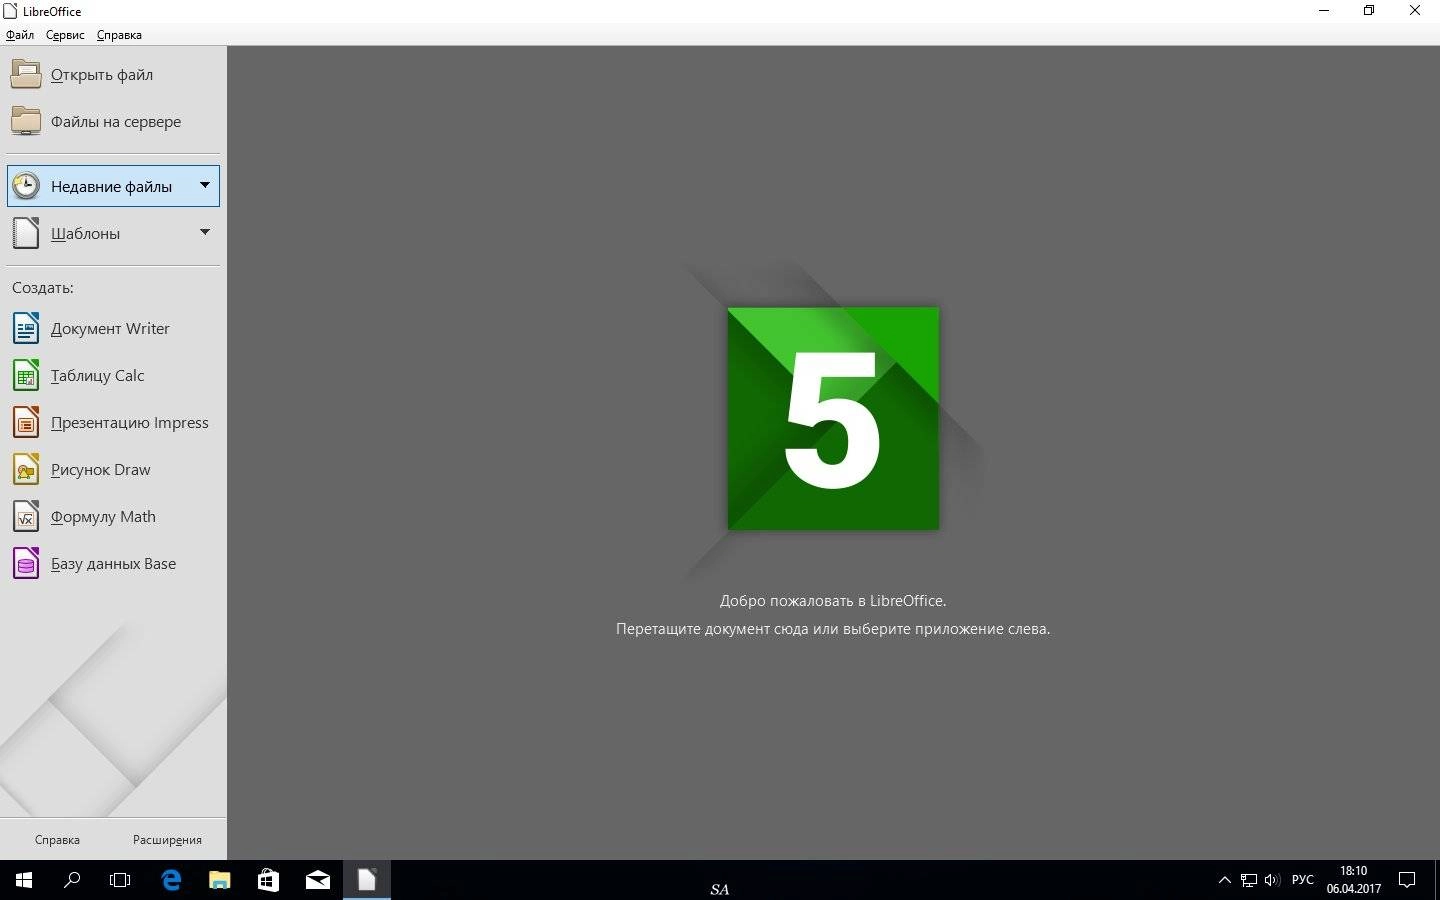1440x900 pixels.
Task: Expand the Шаблоны dropdown arrow
Action: pos(205,232)
